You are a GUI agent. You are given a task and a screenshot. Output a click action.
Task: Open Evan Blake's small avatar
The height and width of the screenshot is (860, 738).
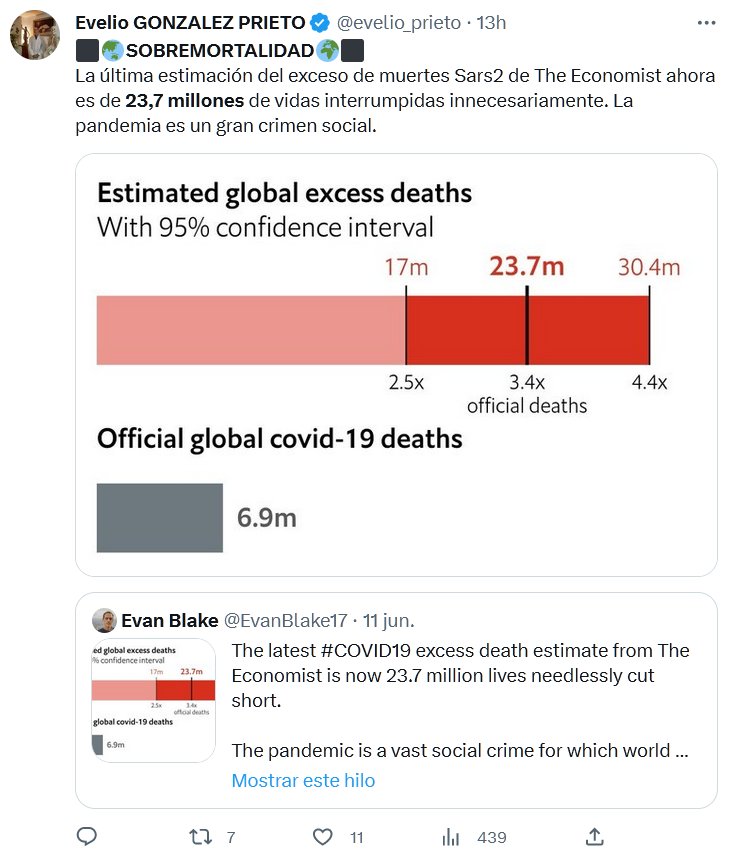pos(104,620)
